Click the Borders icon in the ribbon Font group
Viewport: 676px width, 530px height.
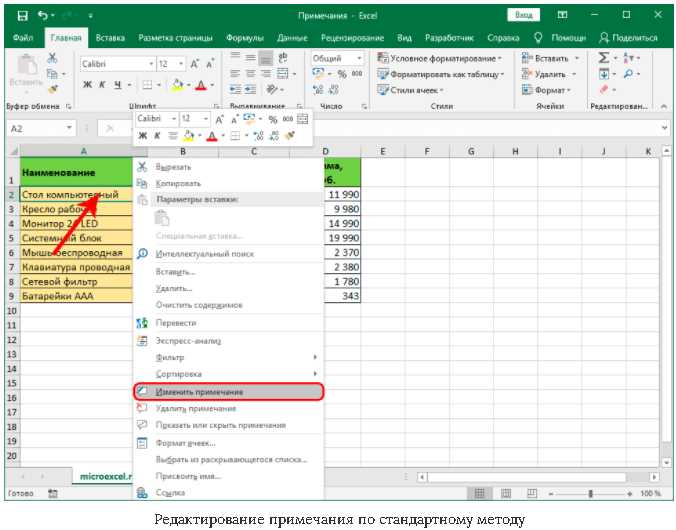point(147,85)
